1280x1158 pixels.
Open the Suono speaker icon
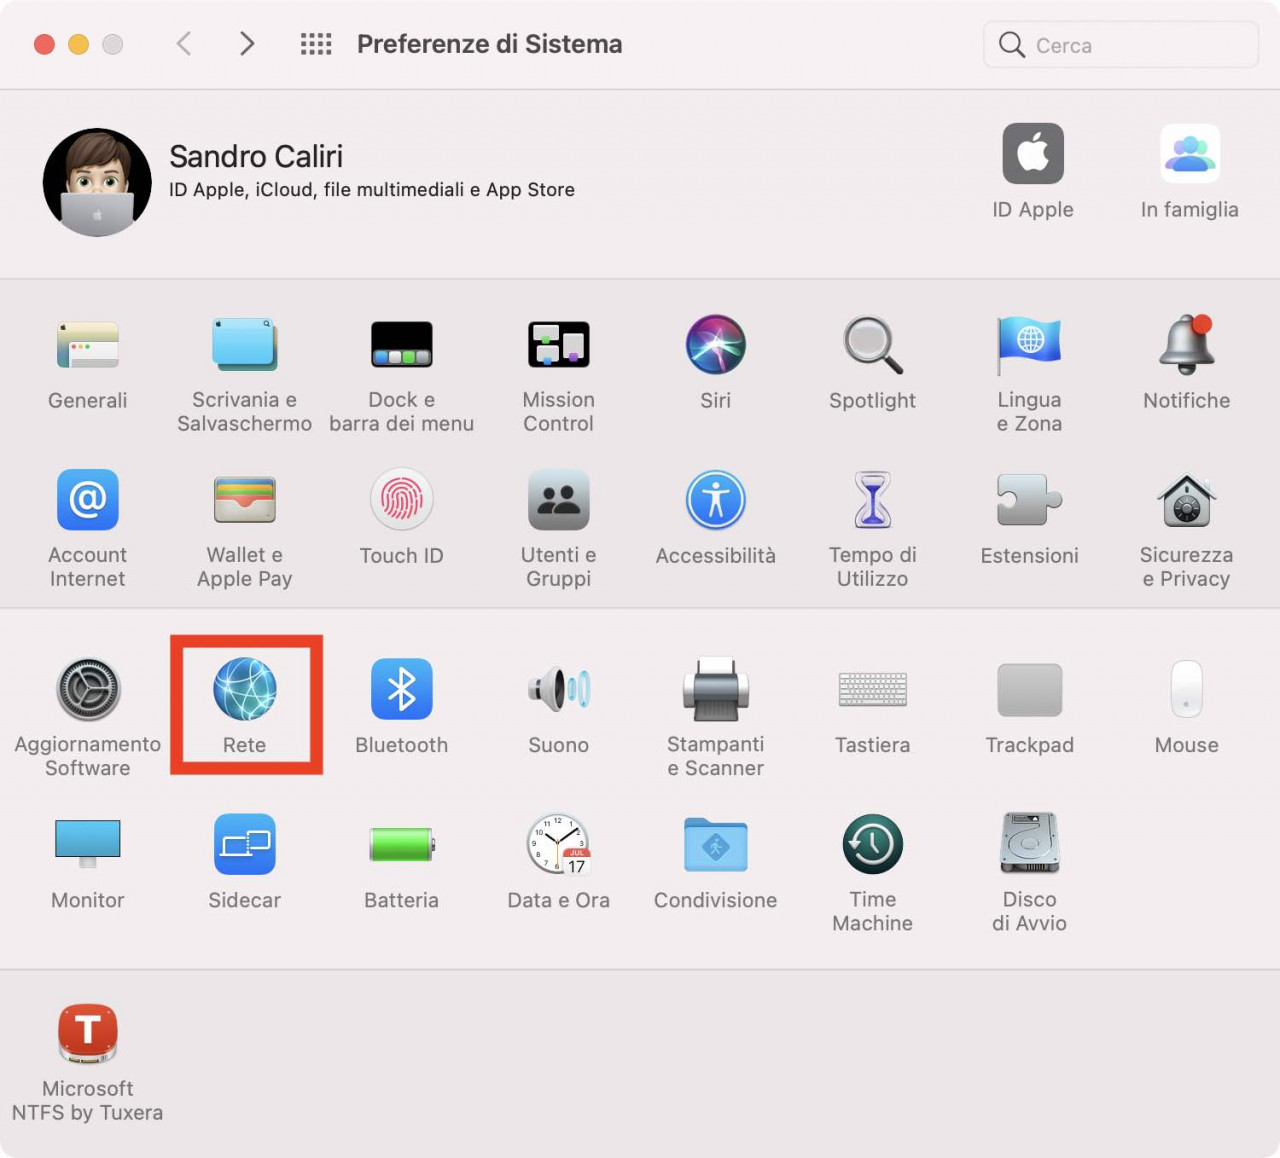point(558,690)
